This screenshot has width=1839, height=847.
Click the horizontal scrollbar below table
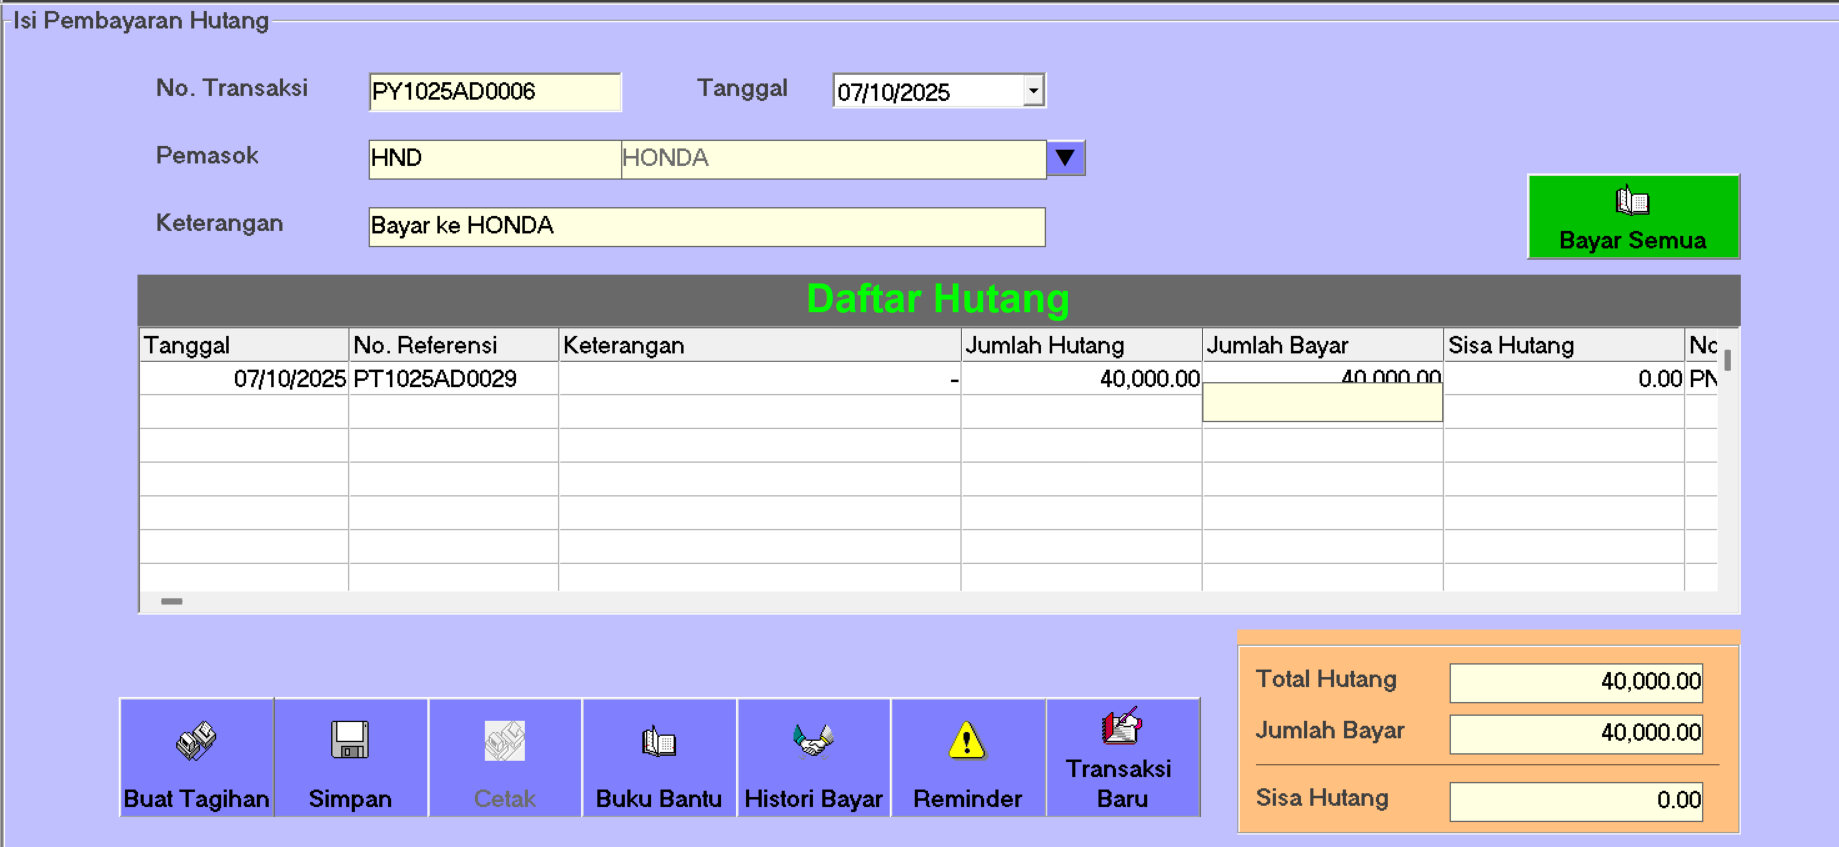(x=172, y=601)
